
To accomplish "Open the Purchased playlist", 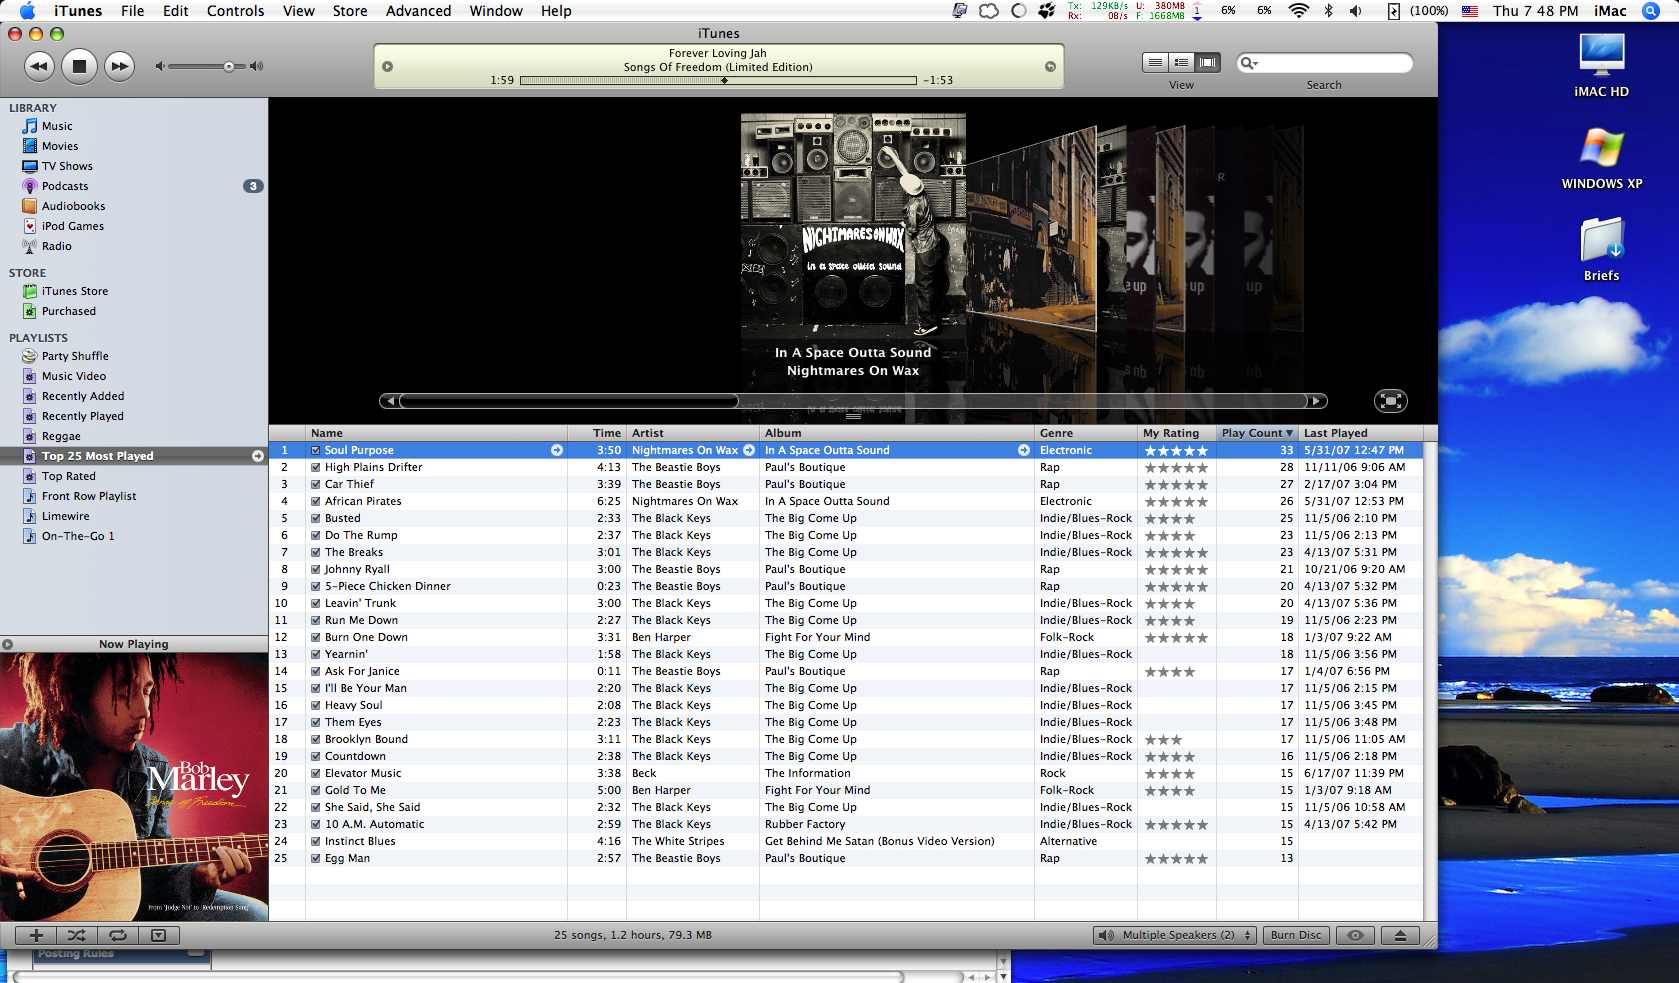I will coord(69,311).
